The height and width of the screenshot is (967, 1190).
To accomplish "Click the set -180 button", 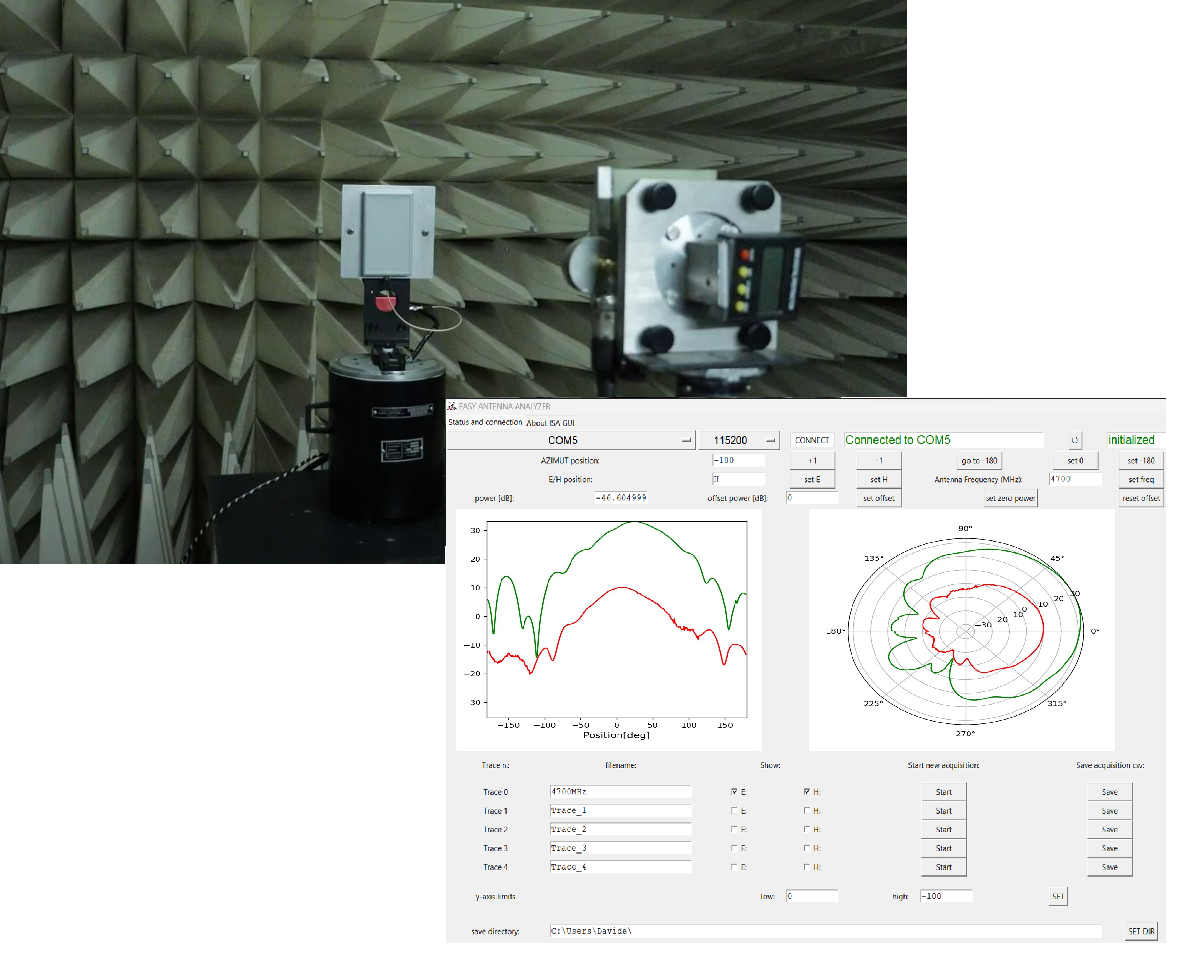I will 1141,461.
